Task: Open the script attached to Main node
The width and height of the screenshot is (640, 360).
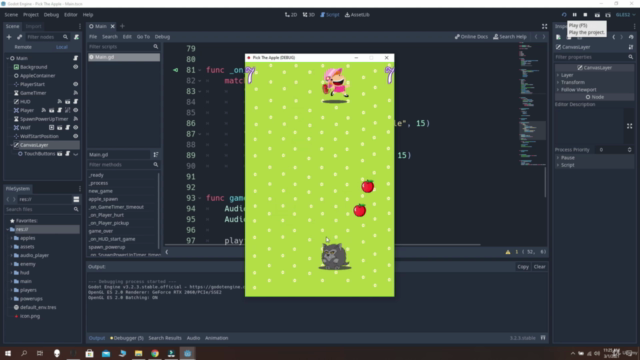Action: (76, 58)
